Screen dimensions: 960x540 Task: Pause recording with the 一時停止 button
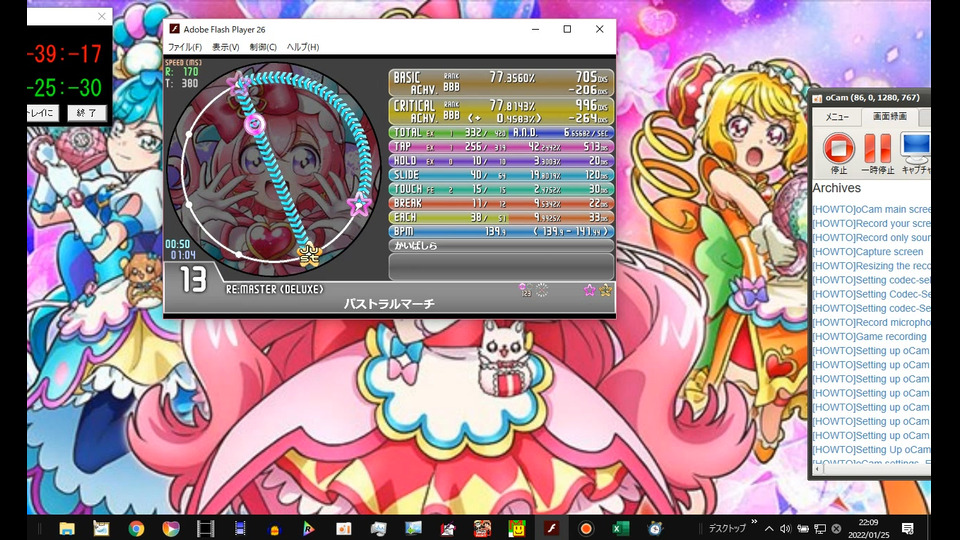pos(877,154)
